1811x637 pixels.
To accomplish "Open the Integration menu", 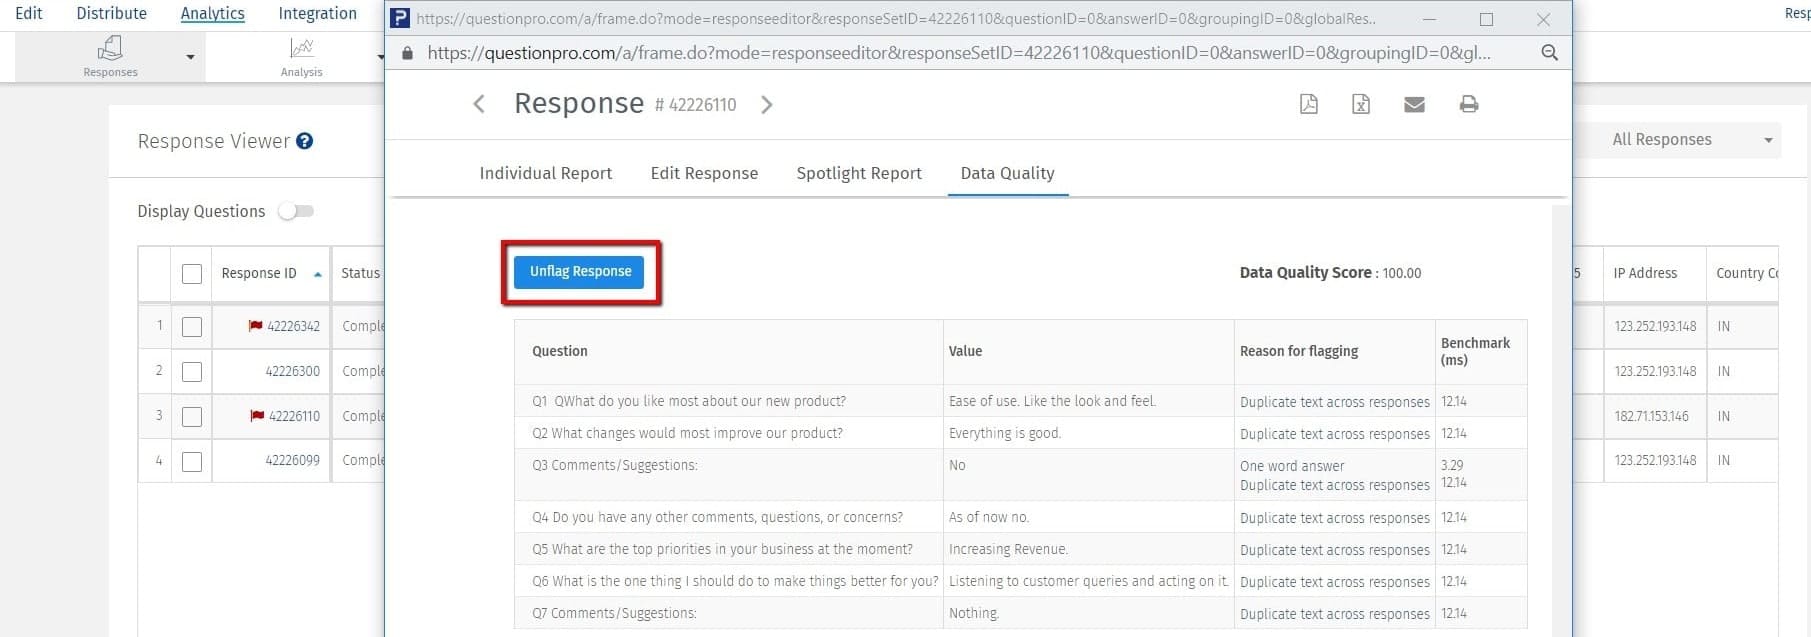I will point(317,13).
